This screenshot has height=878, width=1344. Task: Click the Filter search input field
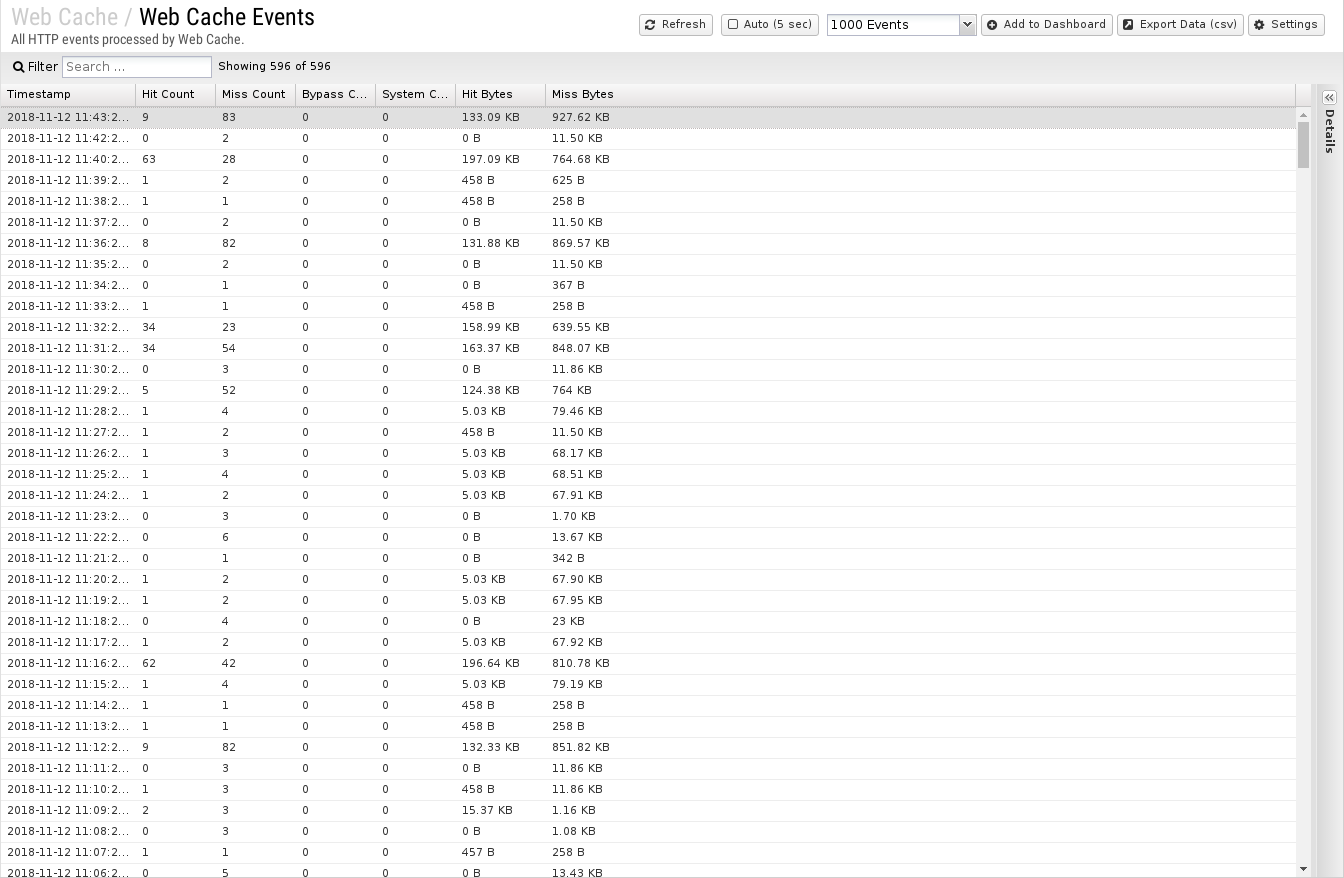[137, 67]
